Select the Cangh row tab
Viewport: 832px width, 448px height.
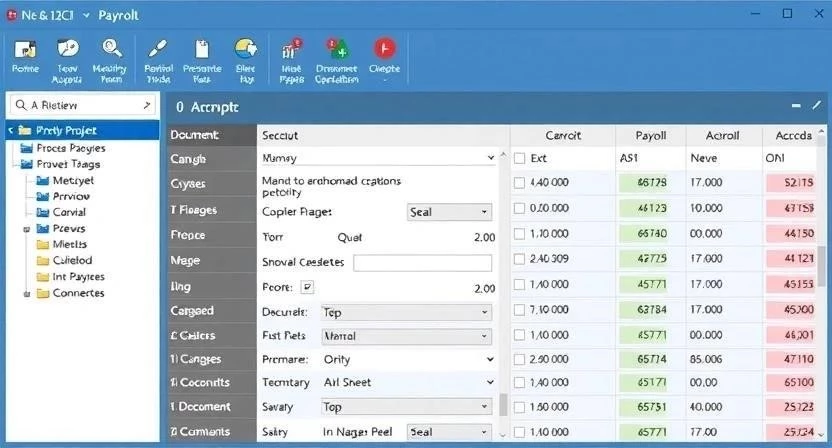pos(212,159)
